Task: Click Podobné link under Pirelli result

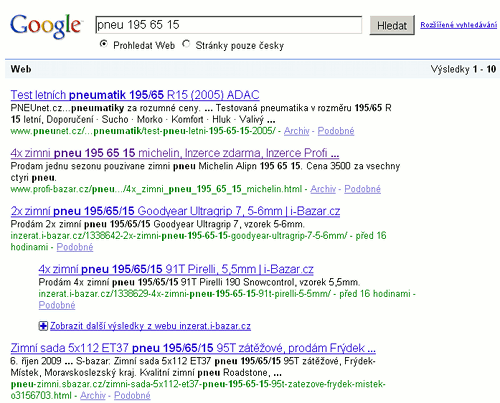Action: [x=57, y=305]
